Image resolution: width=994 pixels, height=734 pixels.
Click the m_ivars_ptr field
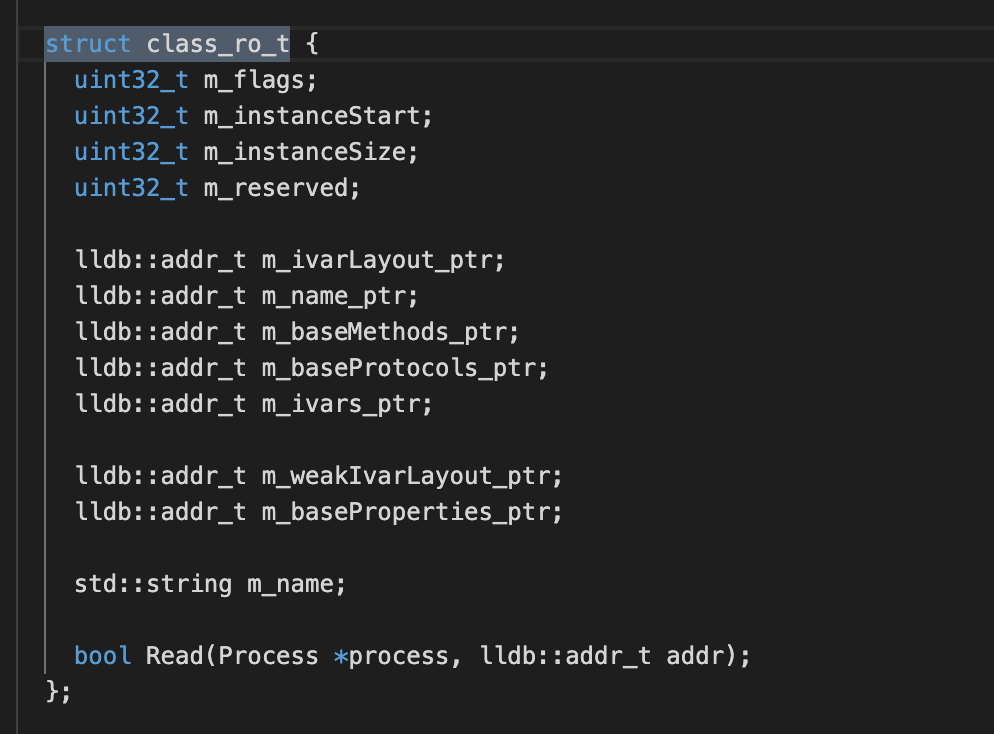[x=340, y=404]
